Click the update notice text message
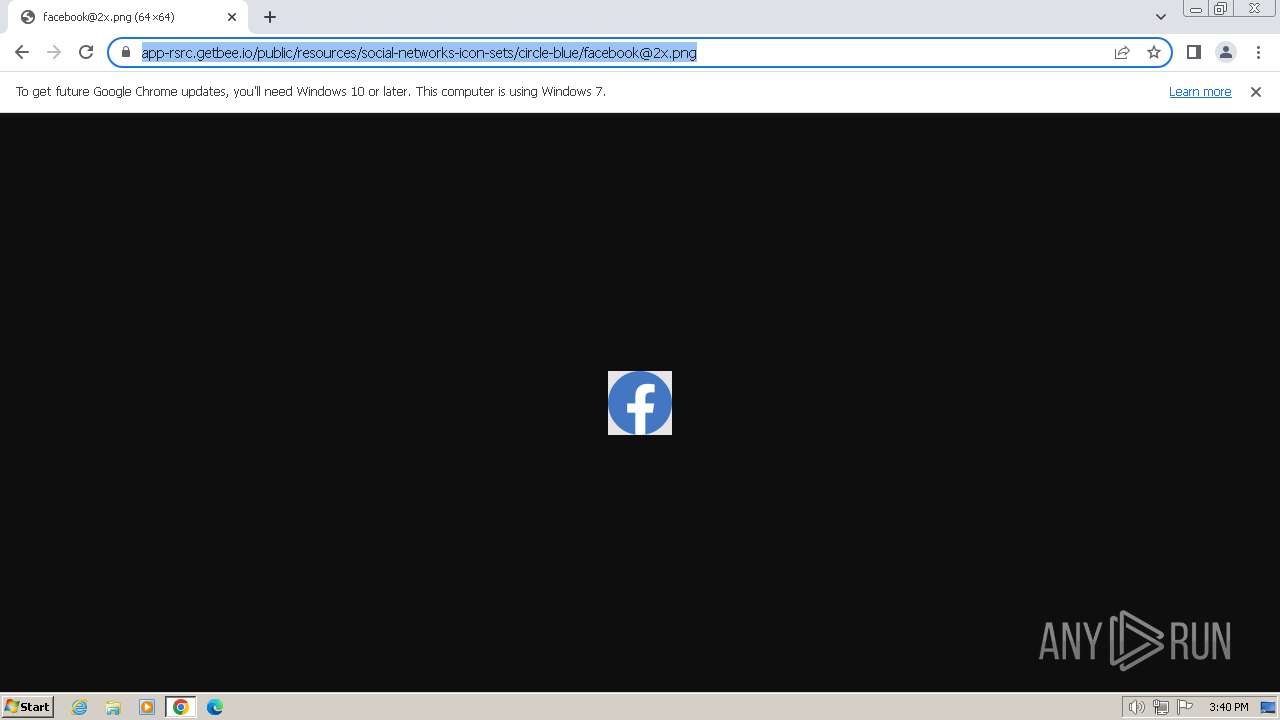Viewport: 1280px width, 720px height. (x=311, y=92)
